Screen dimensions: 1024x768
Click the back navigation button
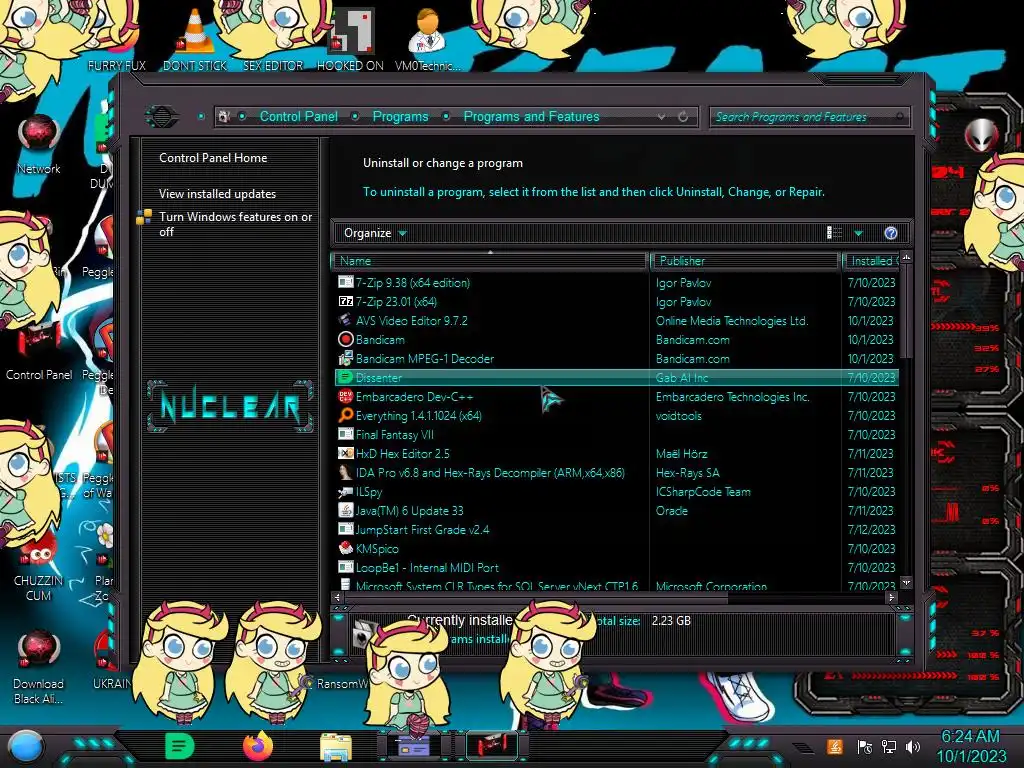point(162,117)
